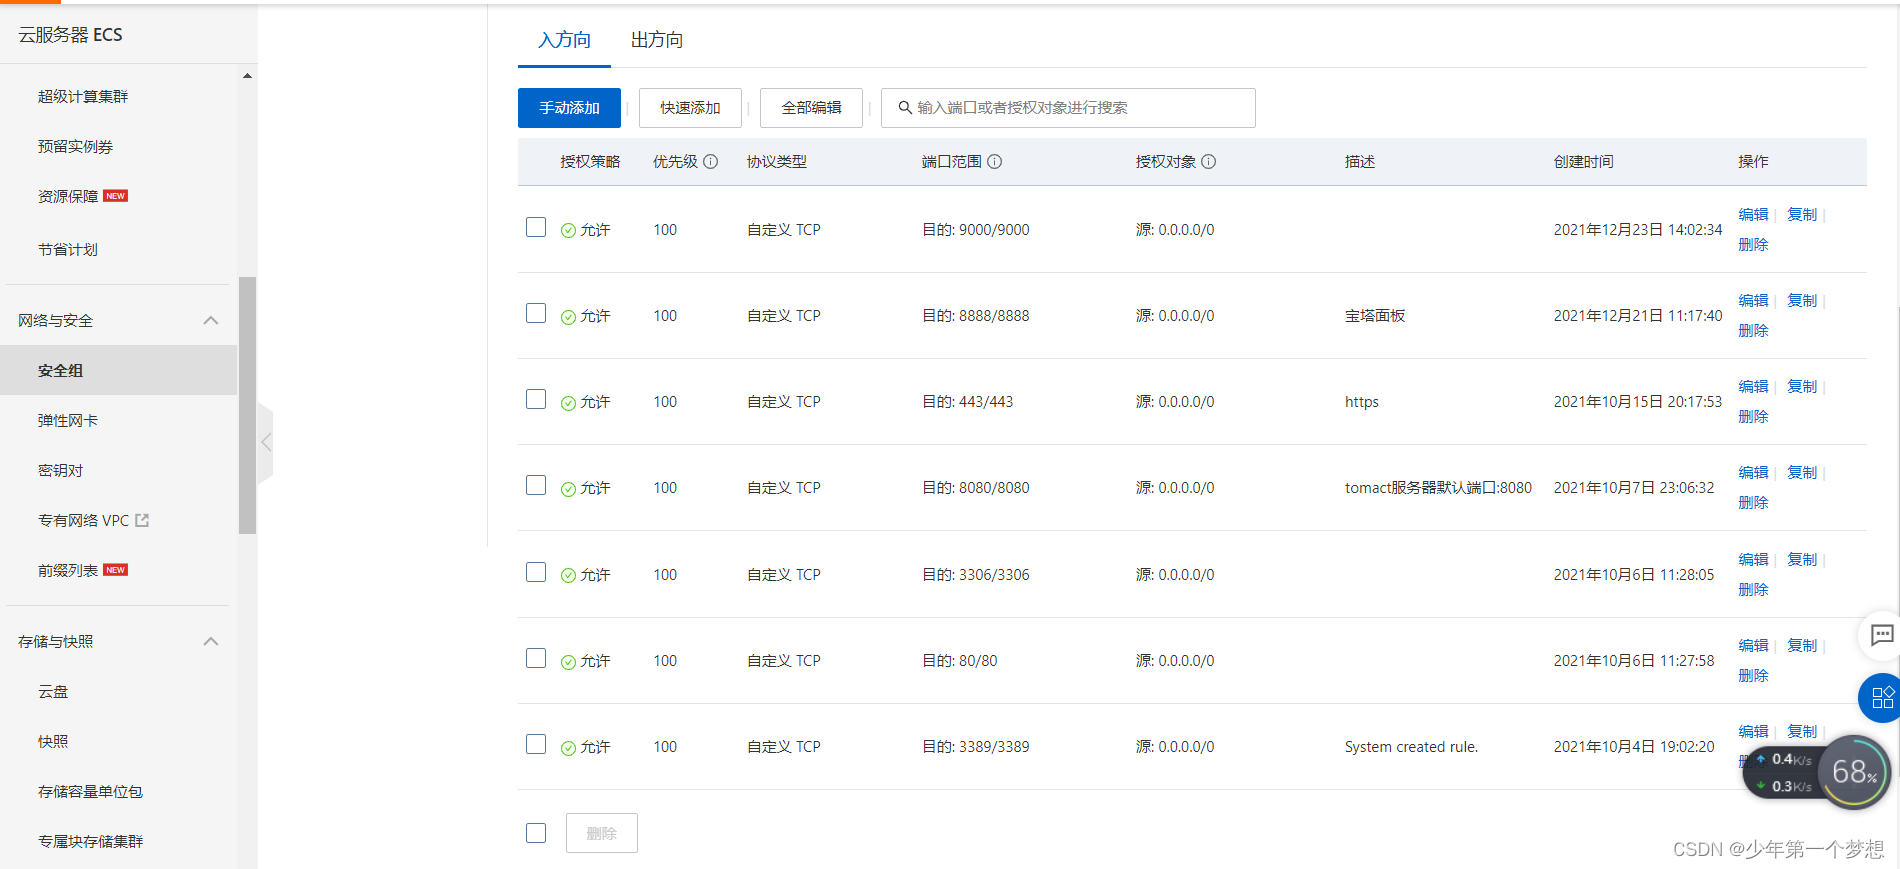Image resolution: width=1900 pixels, height=869 pixels.
Task: Click the 68% performance monitor widget
Action: [x=1853, y=771]
